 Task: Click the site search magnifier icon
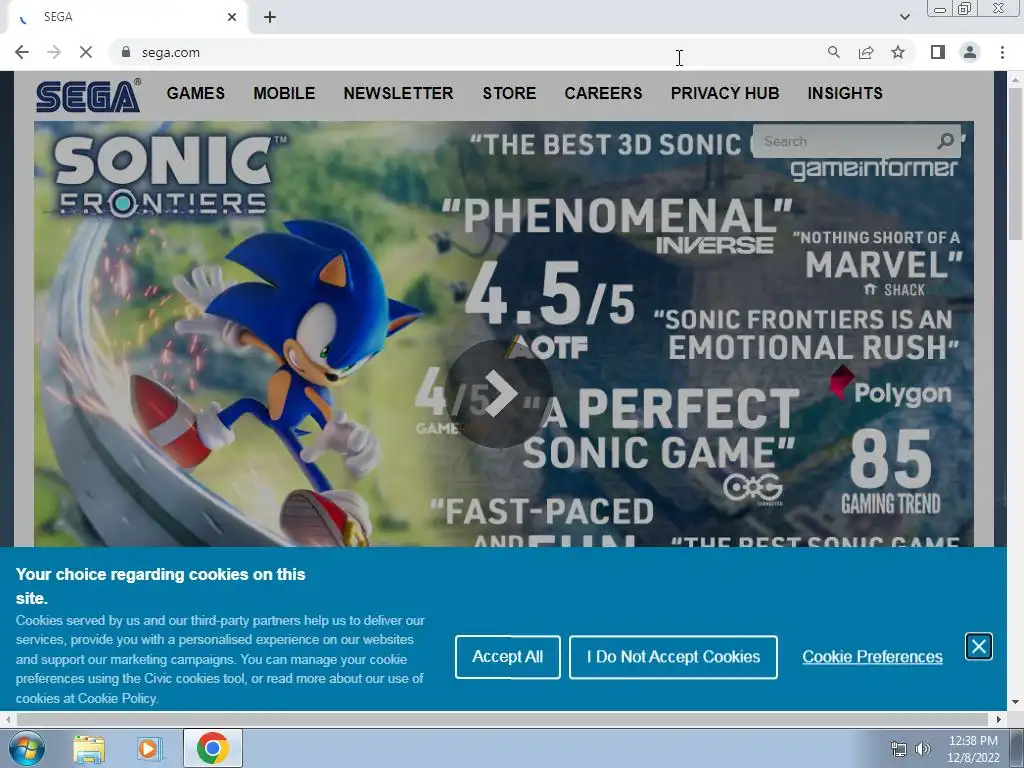click(946, 141)
